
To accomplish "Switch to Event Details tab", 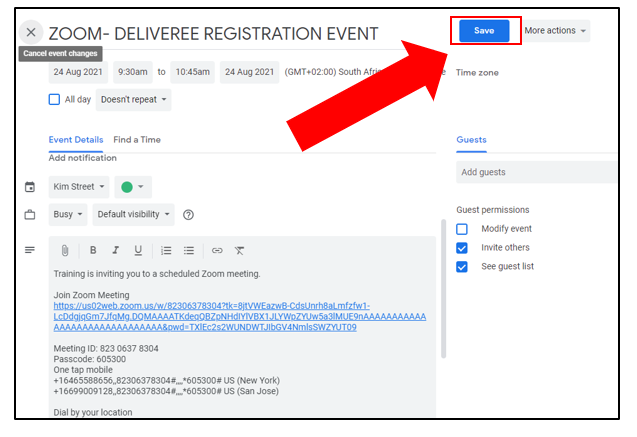I will 76,140.
